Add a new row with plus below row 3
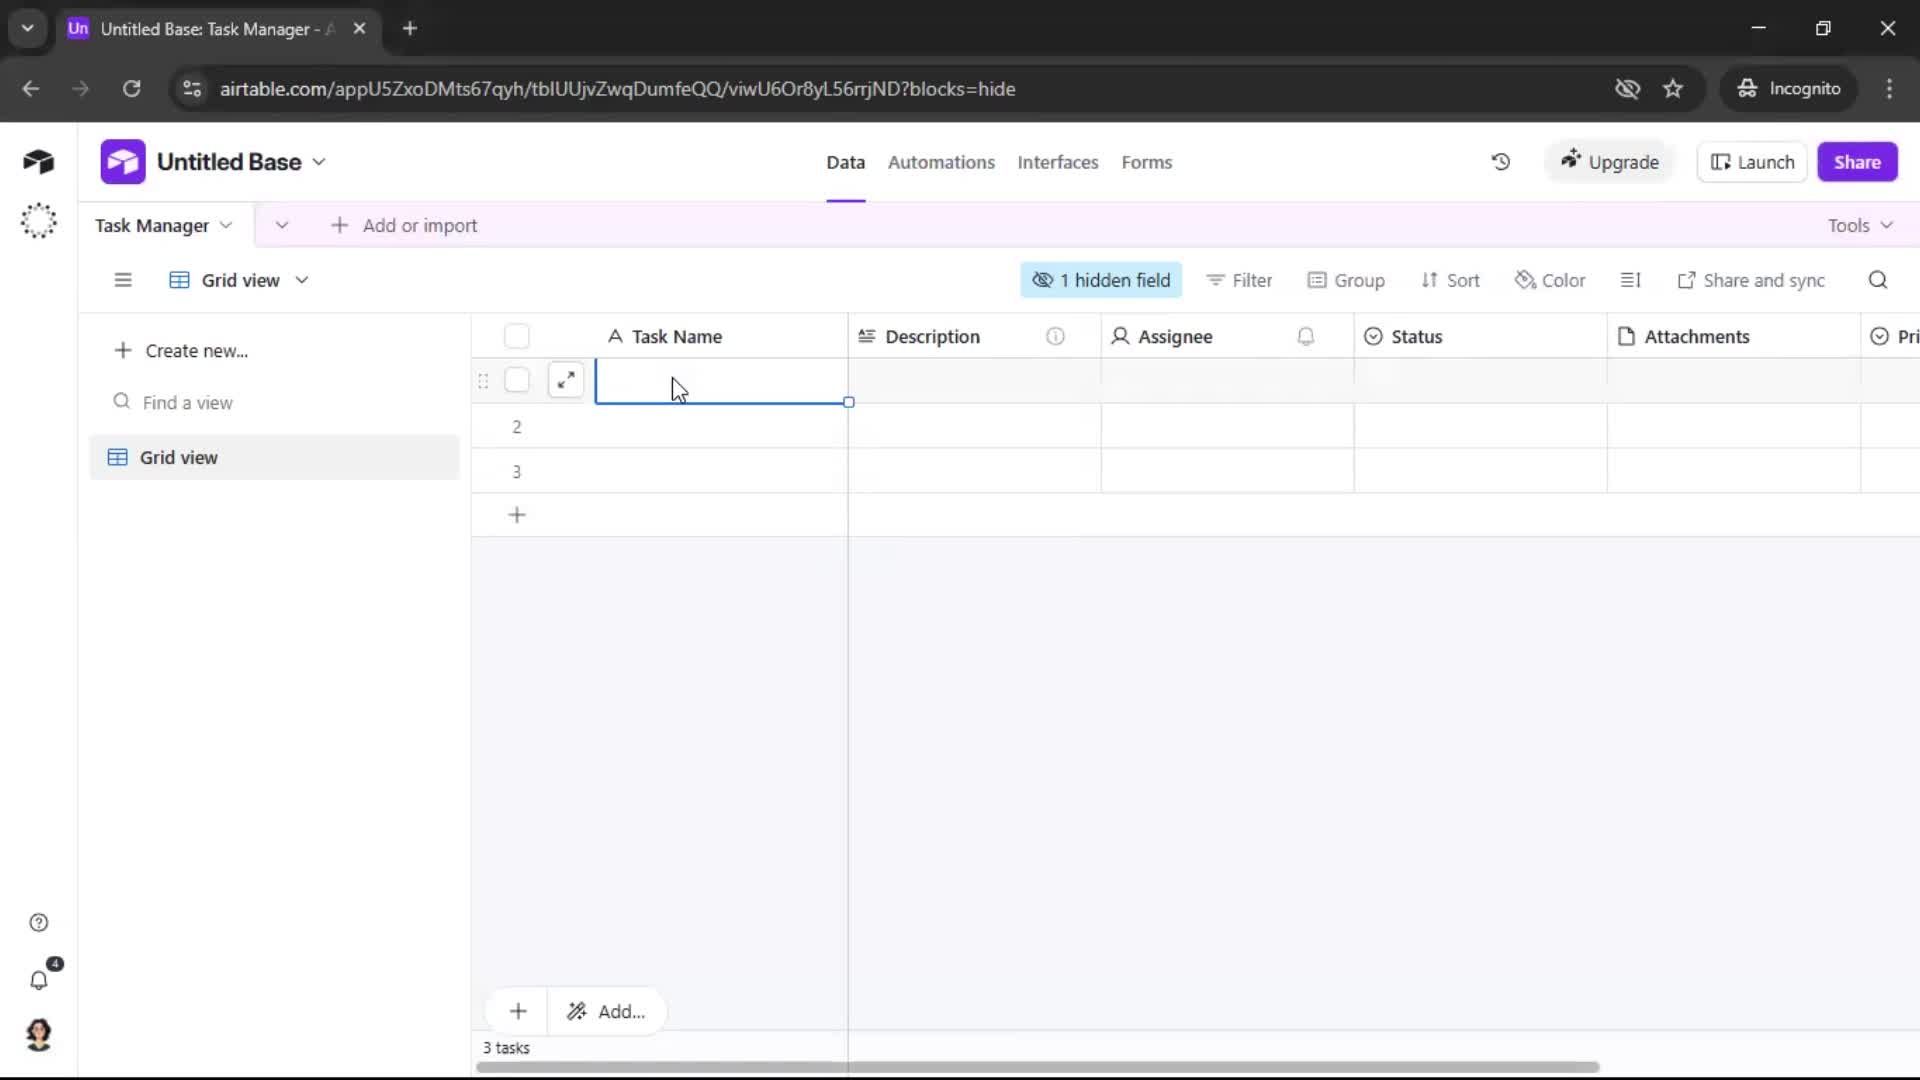This screenshot has height=1080, width=1920. (517, 515)
